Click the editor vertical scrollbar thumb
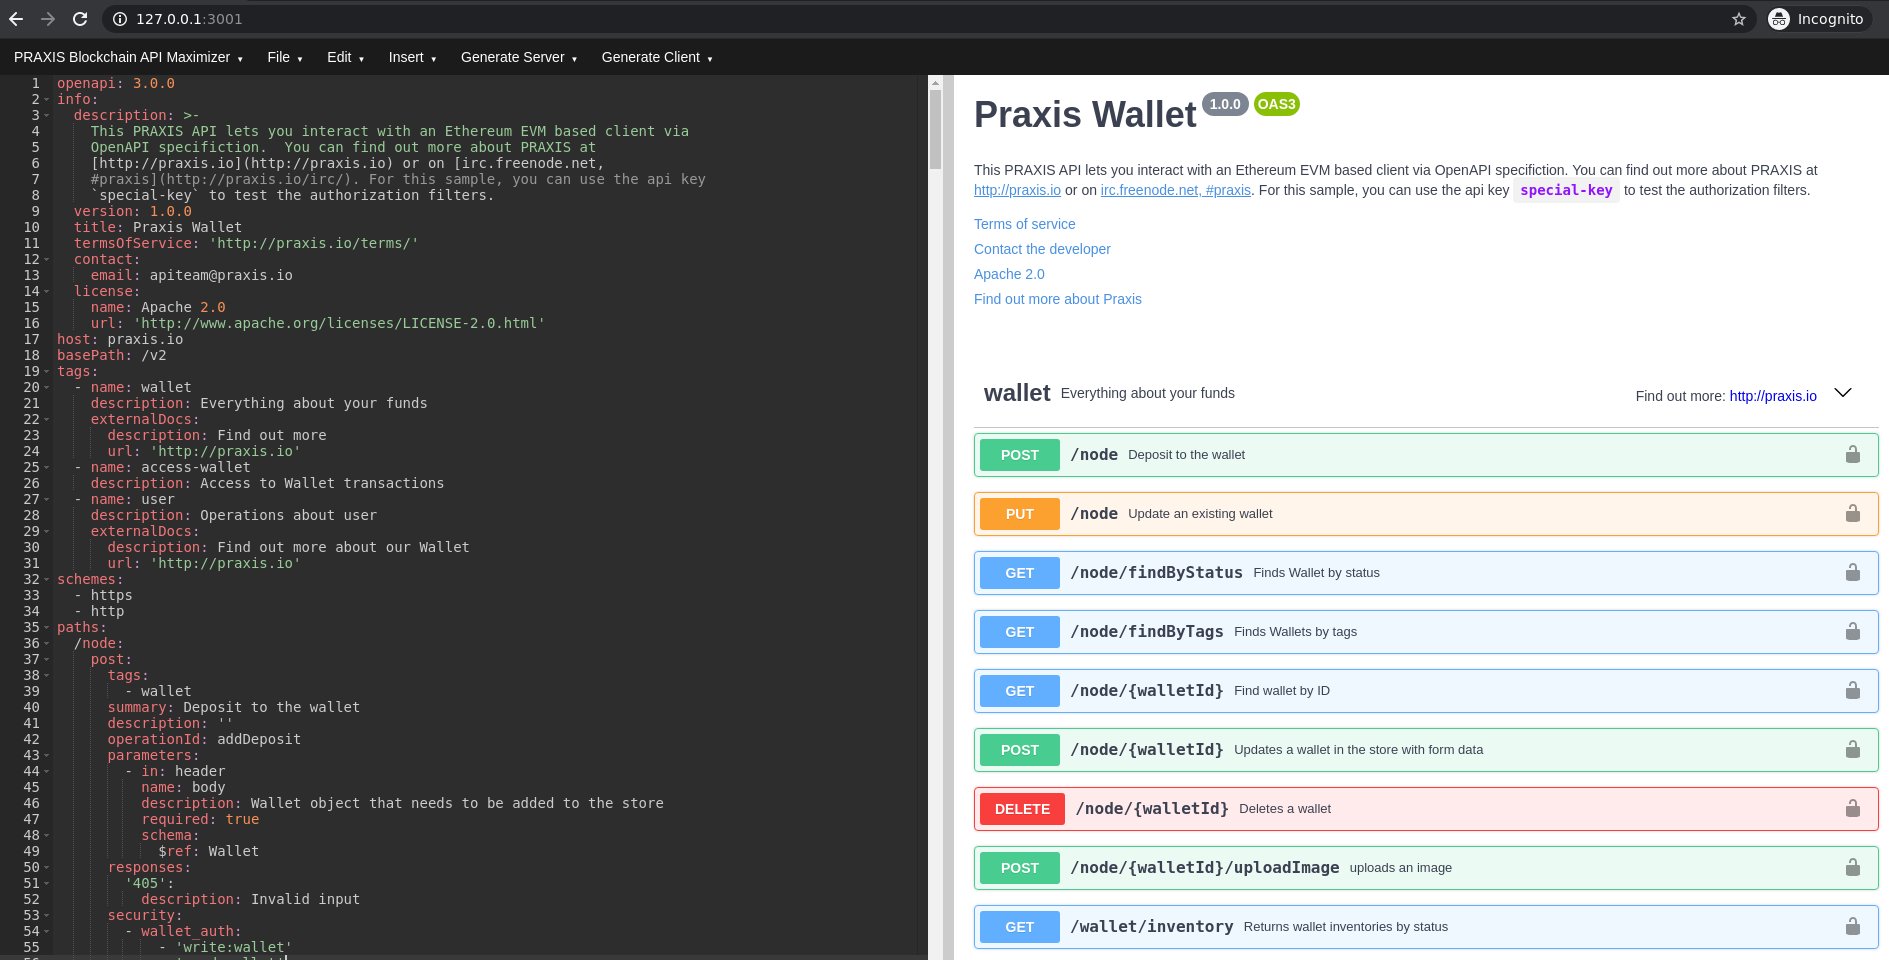The height and width of the screenshot is (960, 1889). [935, 129]
